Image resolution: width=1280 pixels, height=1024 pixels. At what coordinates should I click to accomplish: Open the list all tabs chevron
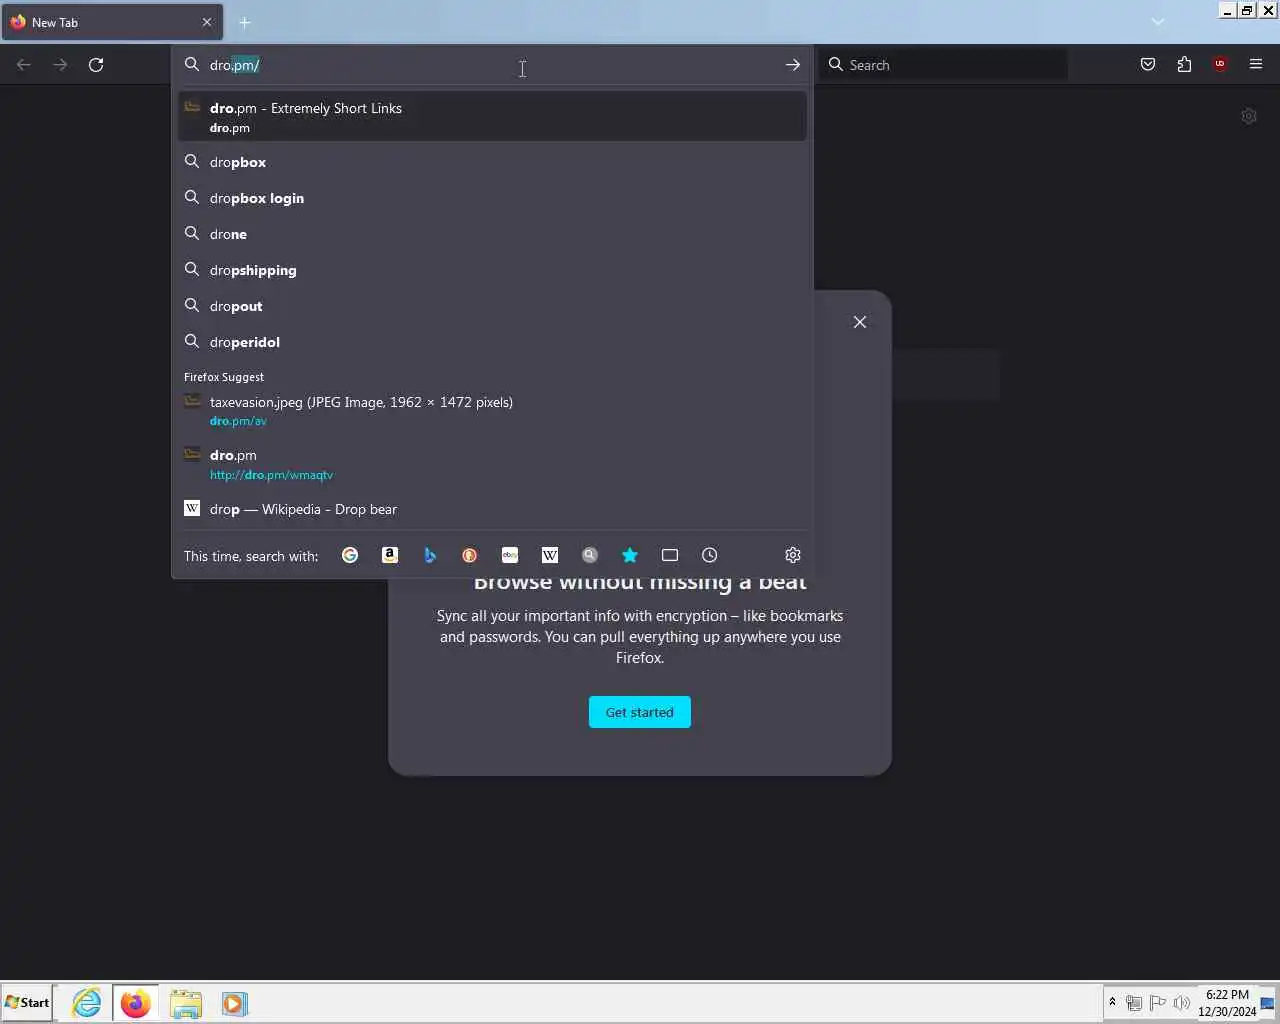[1158, 22]
